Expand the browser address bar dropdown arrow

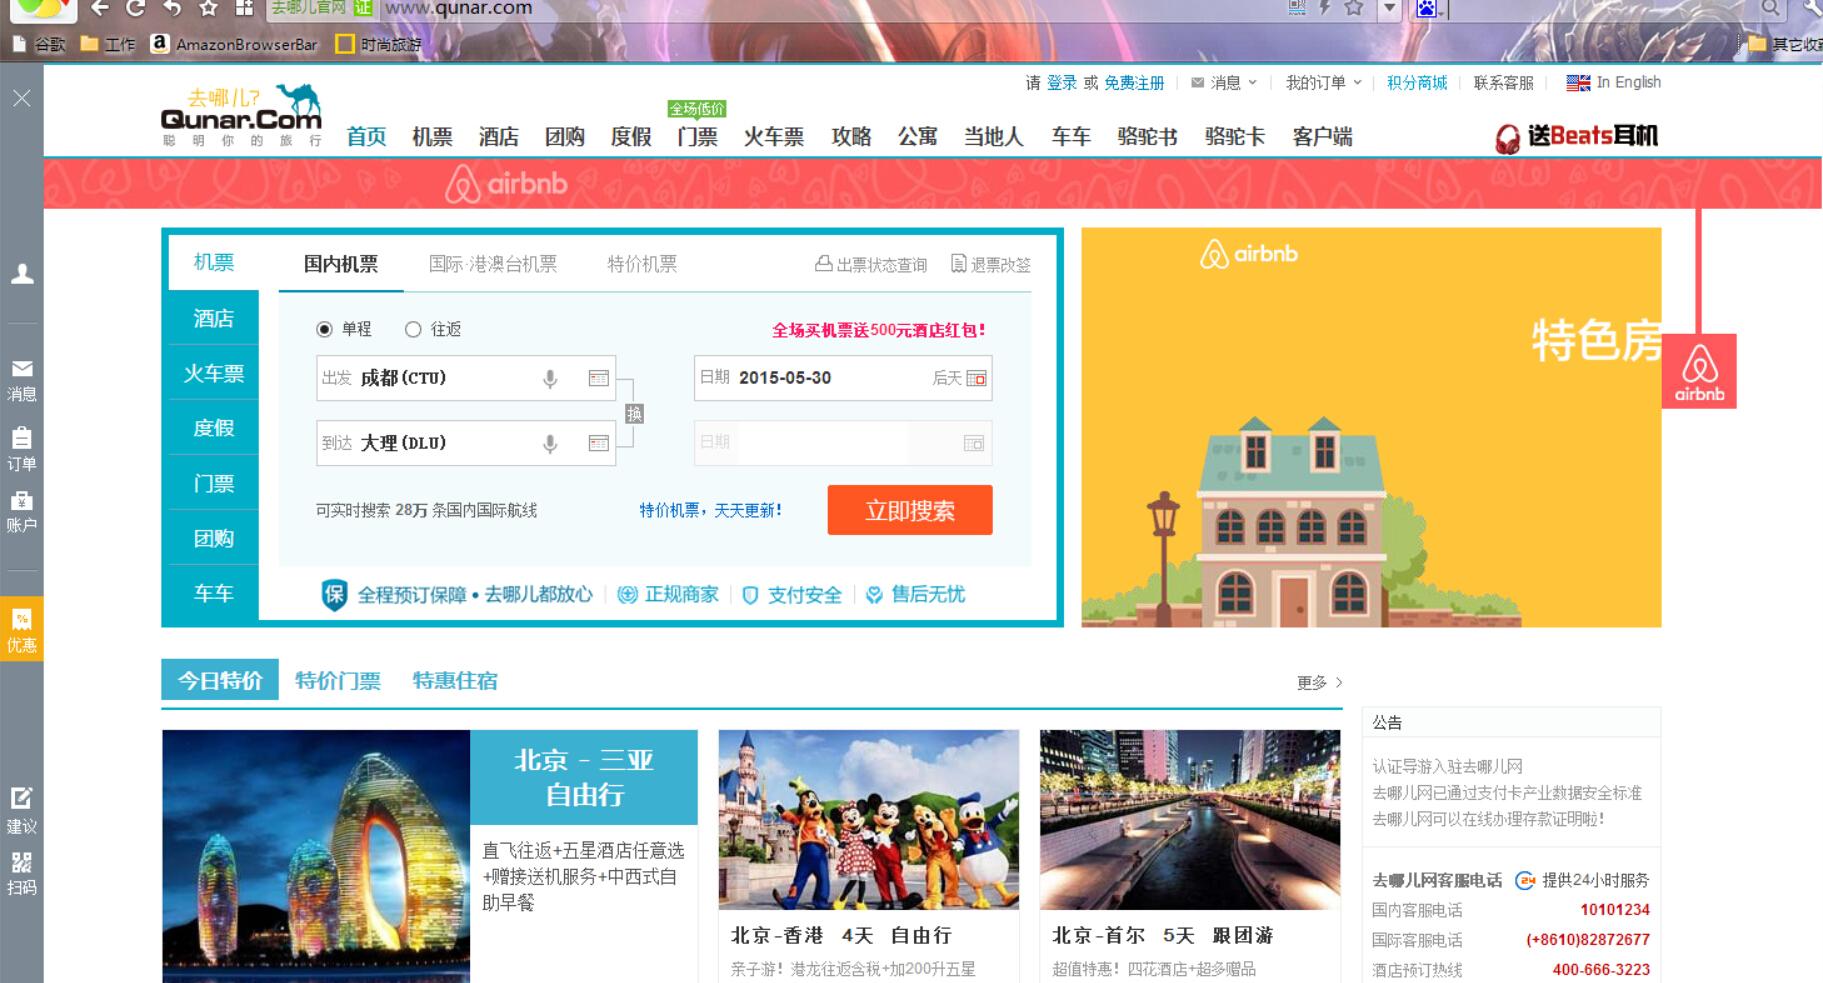(1390, 8)
